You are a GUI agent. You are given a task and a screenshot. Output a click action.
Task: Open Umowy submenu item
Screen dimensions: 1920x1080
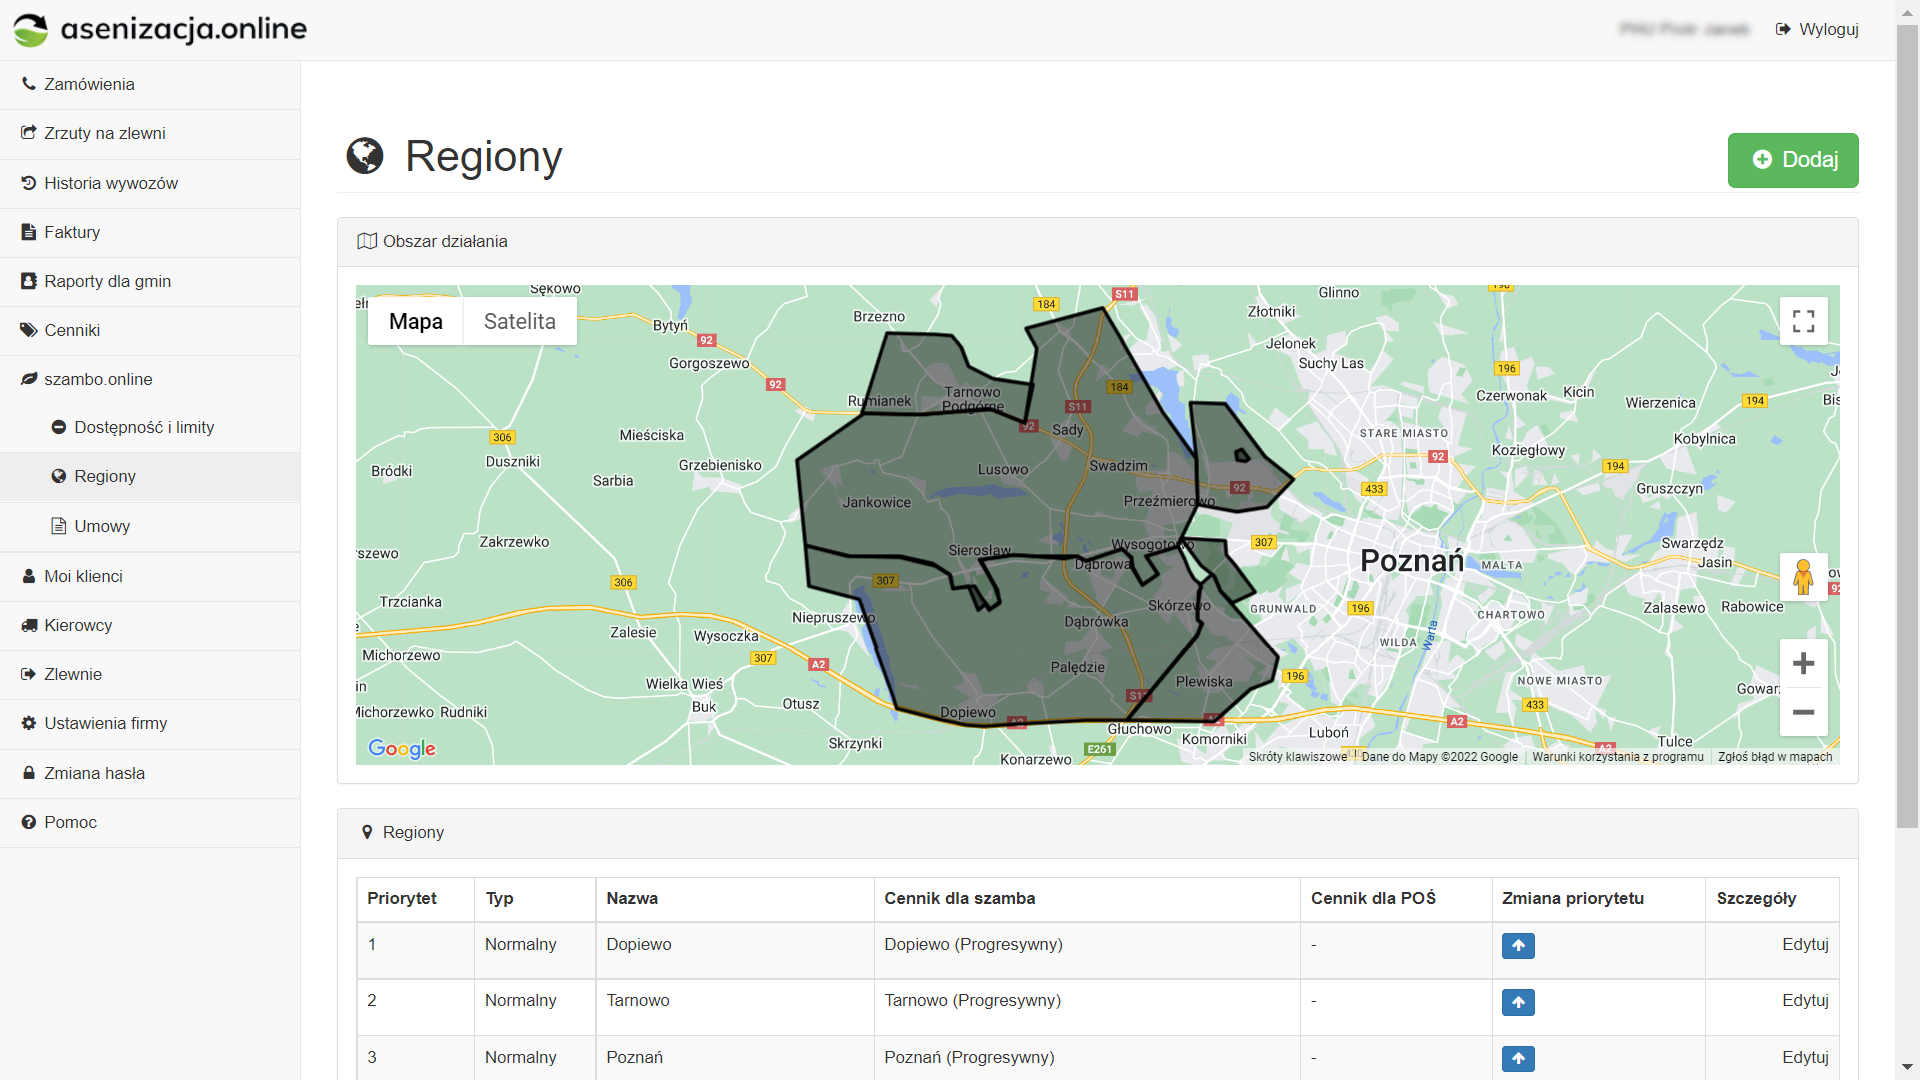coord(150,526)
